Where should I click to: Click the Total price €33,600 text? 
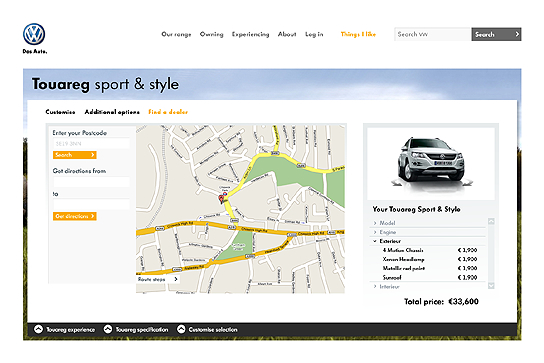pyautogui.click(x=441, y=302)
